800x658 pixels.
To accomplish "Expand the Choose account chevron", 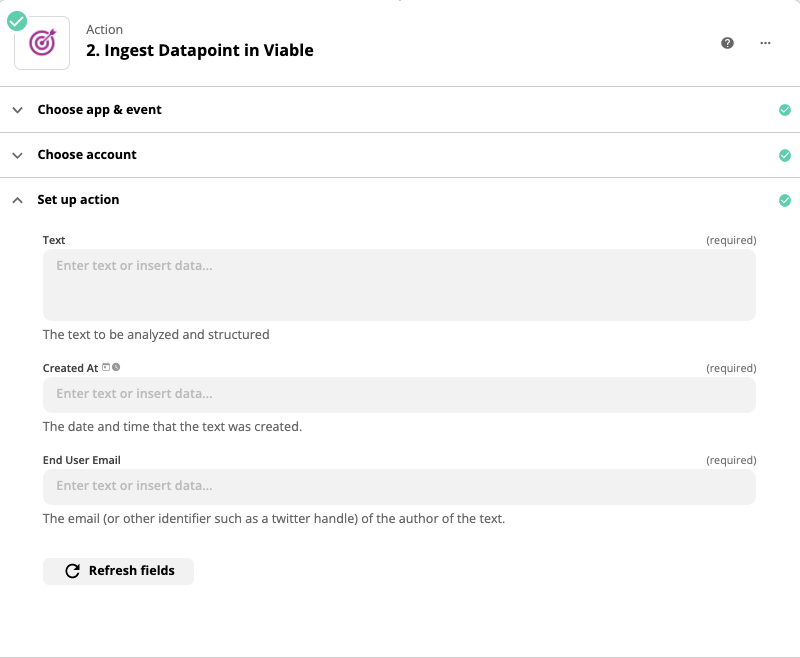I will pyautogui.click(x=17, y=155).
